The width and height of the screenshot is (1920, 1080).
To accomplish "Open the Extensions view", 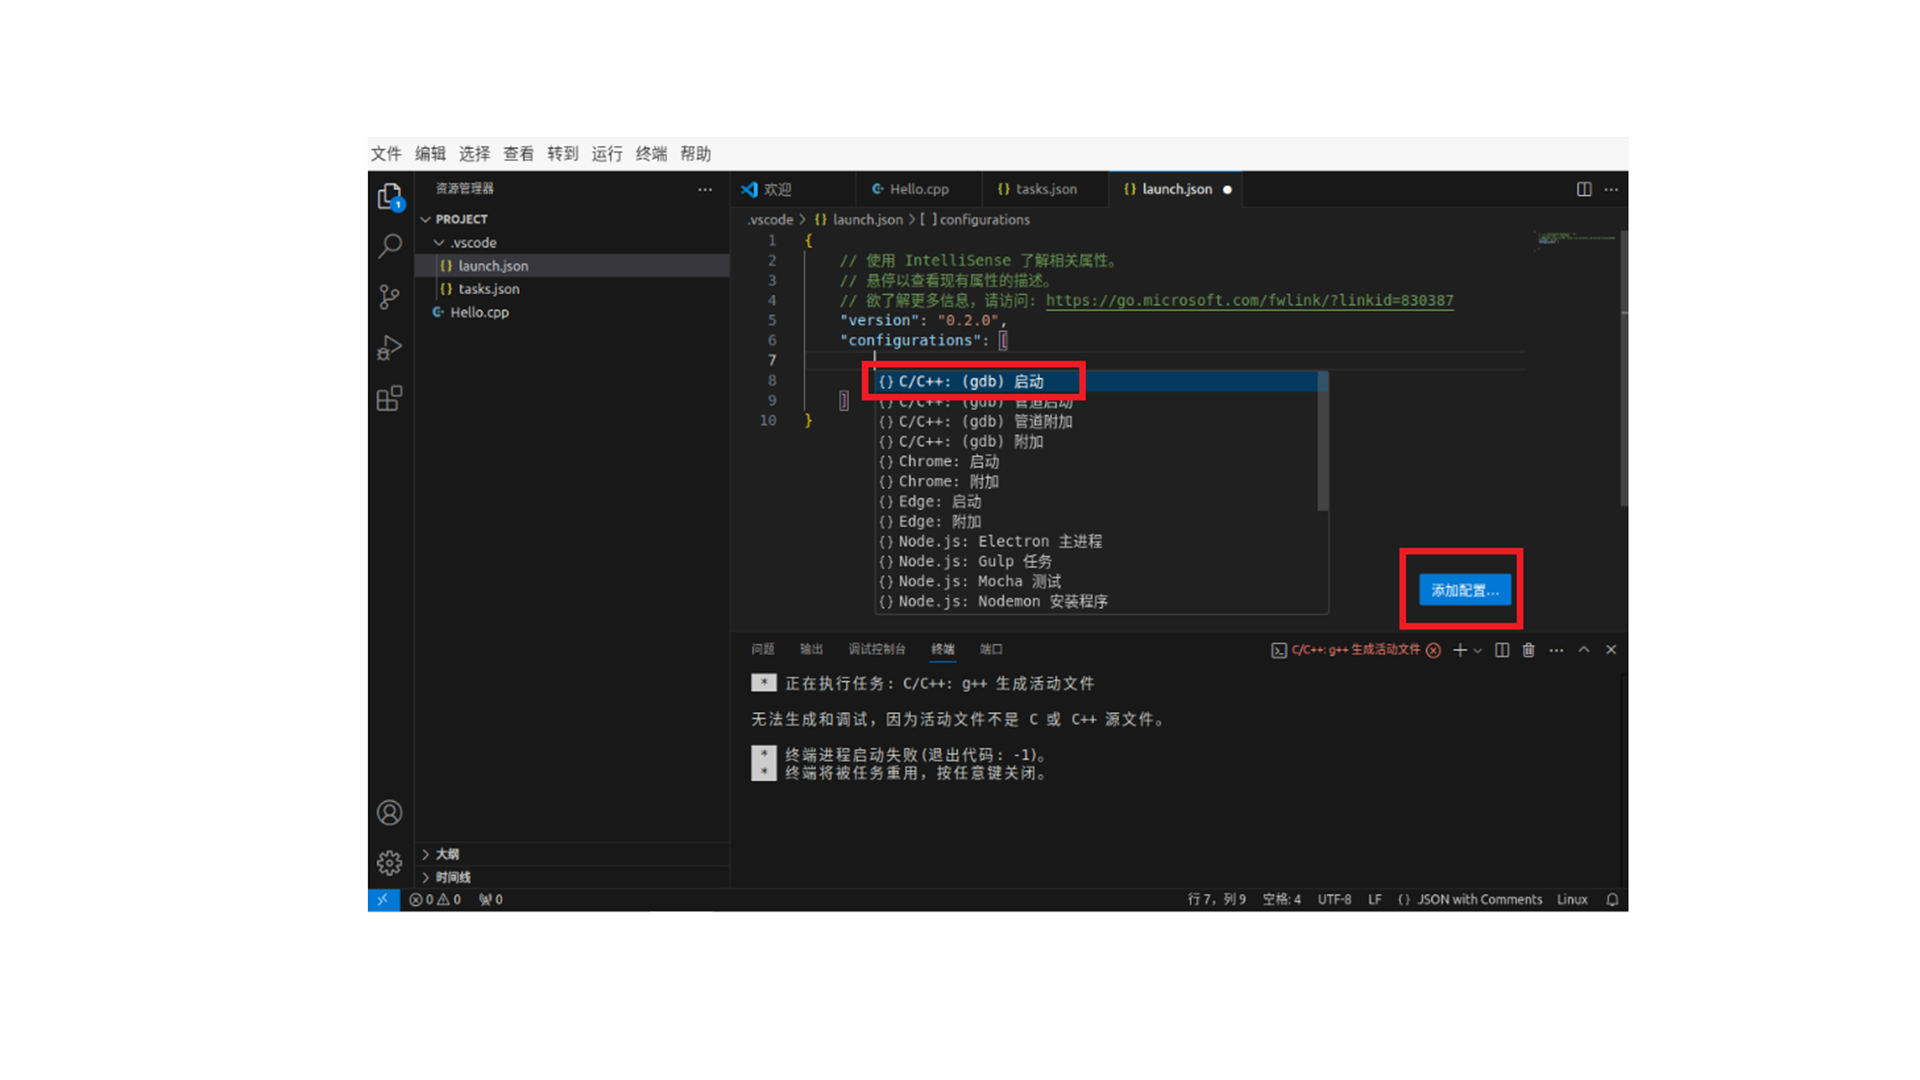I will click(x=390, y=399).
